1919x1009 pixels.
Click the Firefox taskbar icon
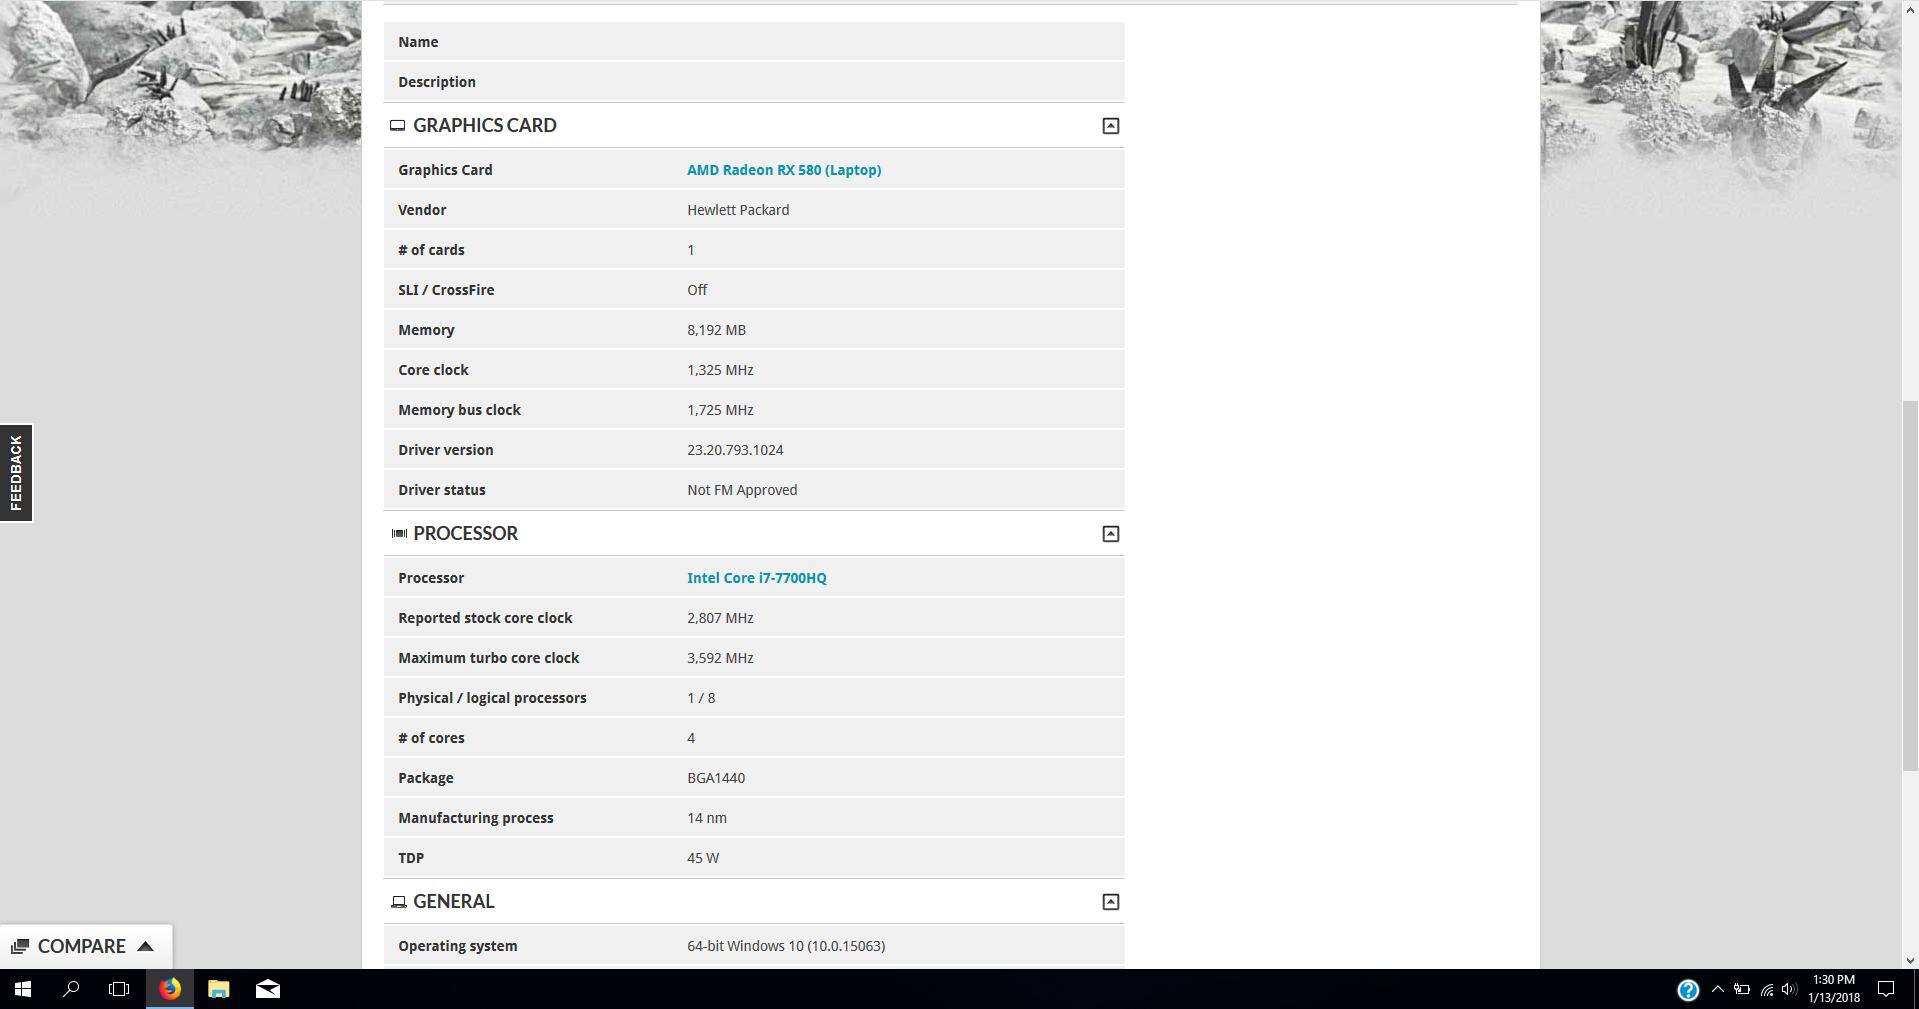(x=169, y=989)
